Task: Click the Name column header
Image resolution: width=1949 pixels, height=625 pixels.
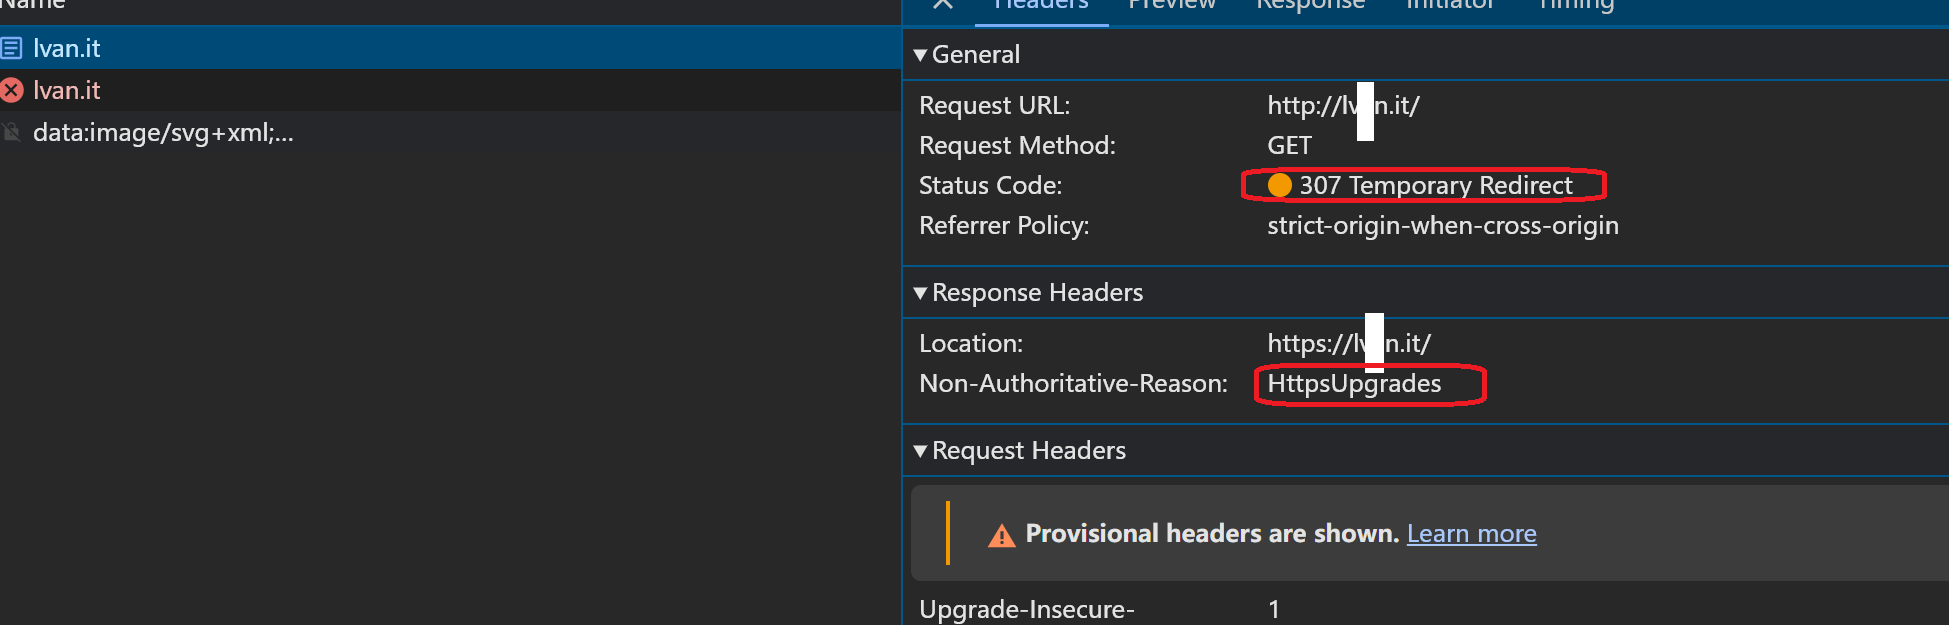Action: 32,5
